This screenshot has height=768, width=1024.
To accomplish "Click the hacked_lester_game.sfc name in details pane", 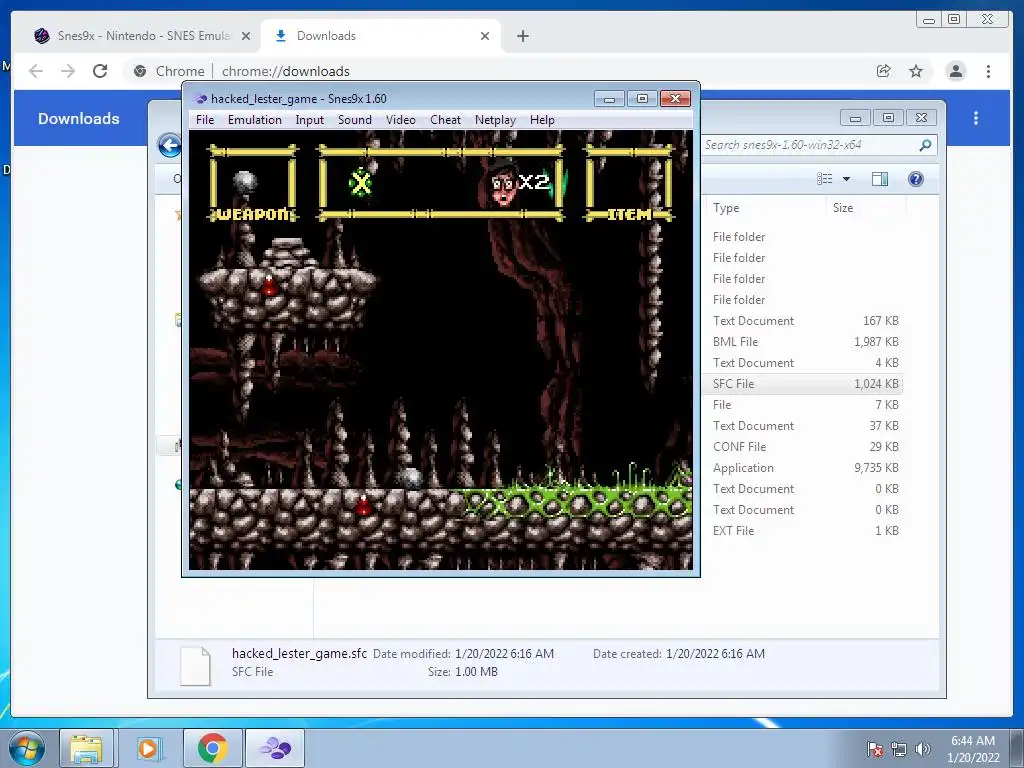I will pyautogui.click(x=299, y=653).
